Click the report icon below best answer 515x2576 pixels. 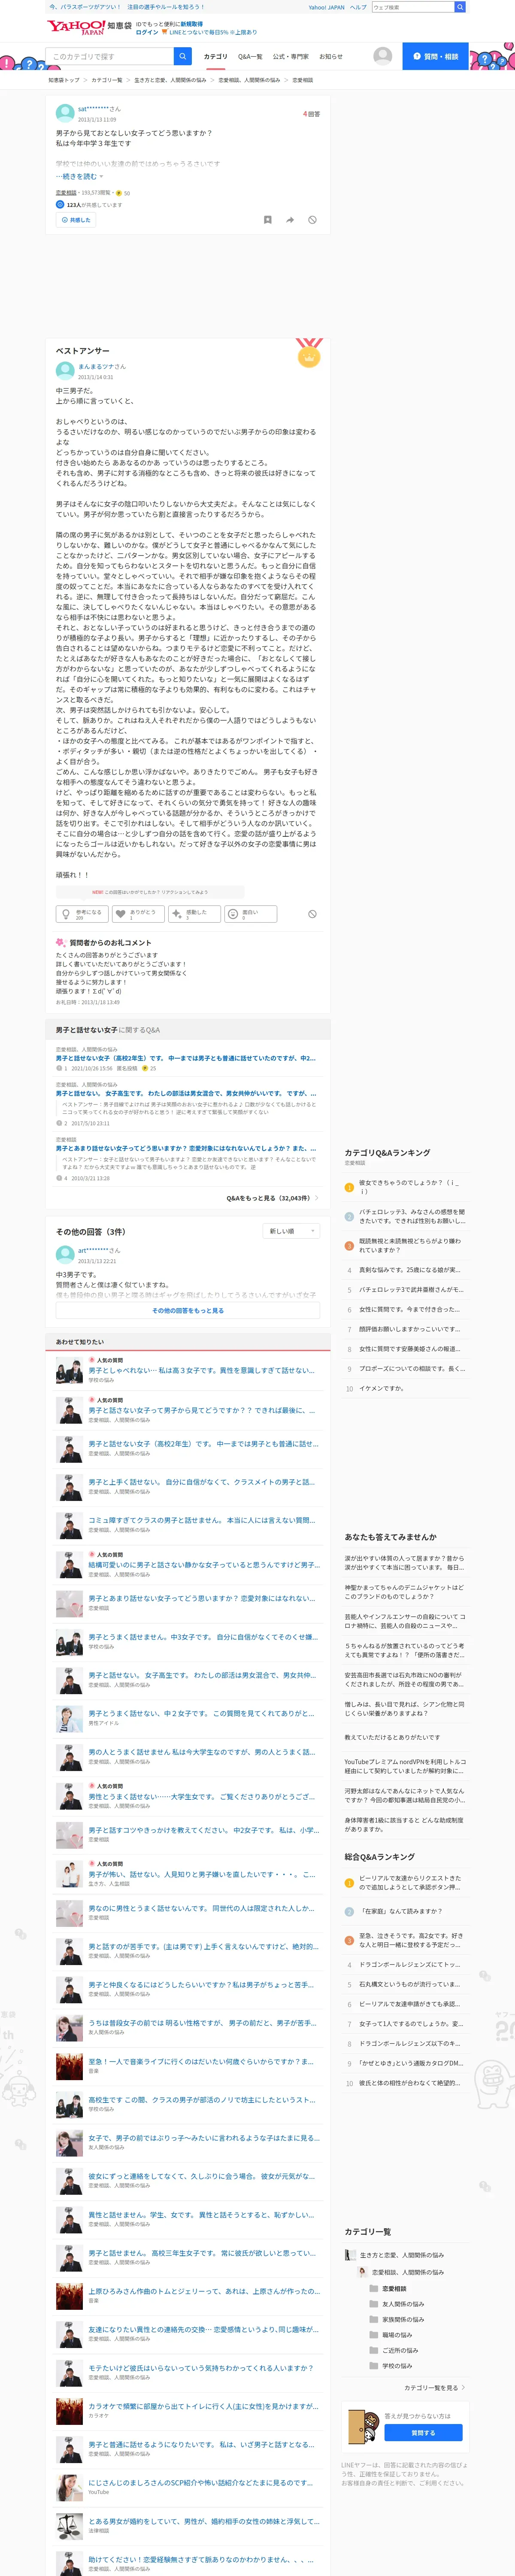tap(312, 914)
